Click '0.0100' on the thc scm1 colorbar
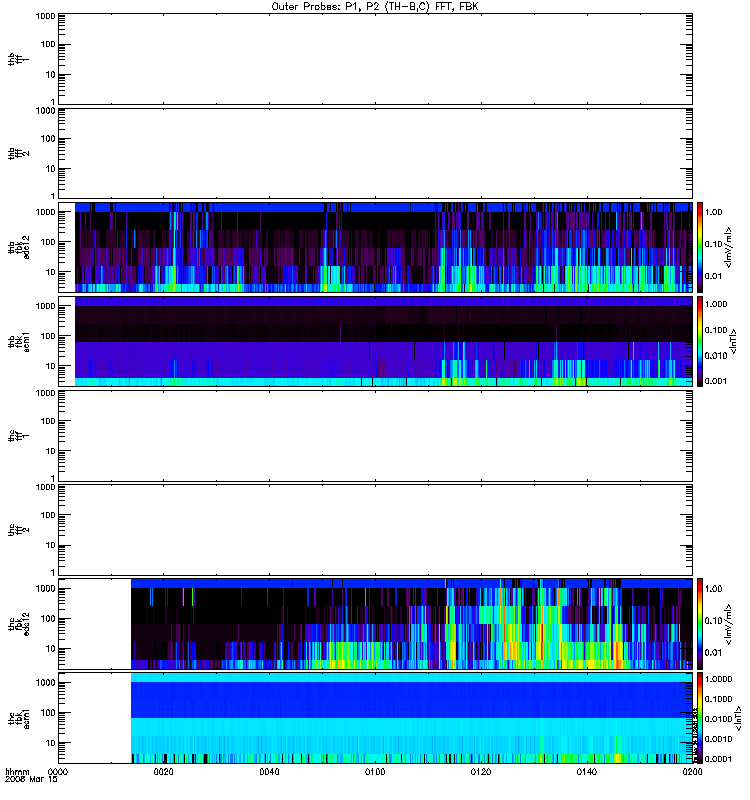 [x=718, y=719]
